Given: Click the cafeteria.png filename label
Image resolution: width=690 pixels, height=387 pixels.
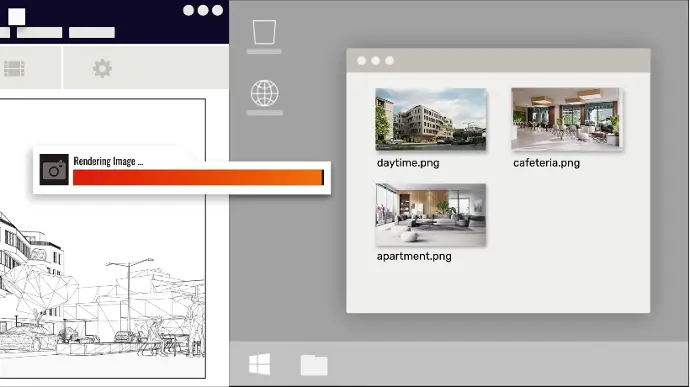Looking at the screenshot, I should point(546,163).
